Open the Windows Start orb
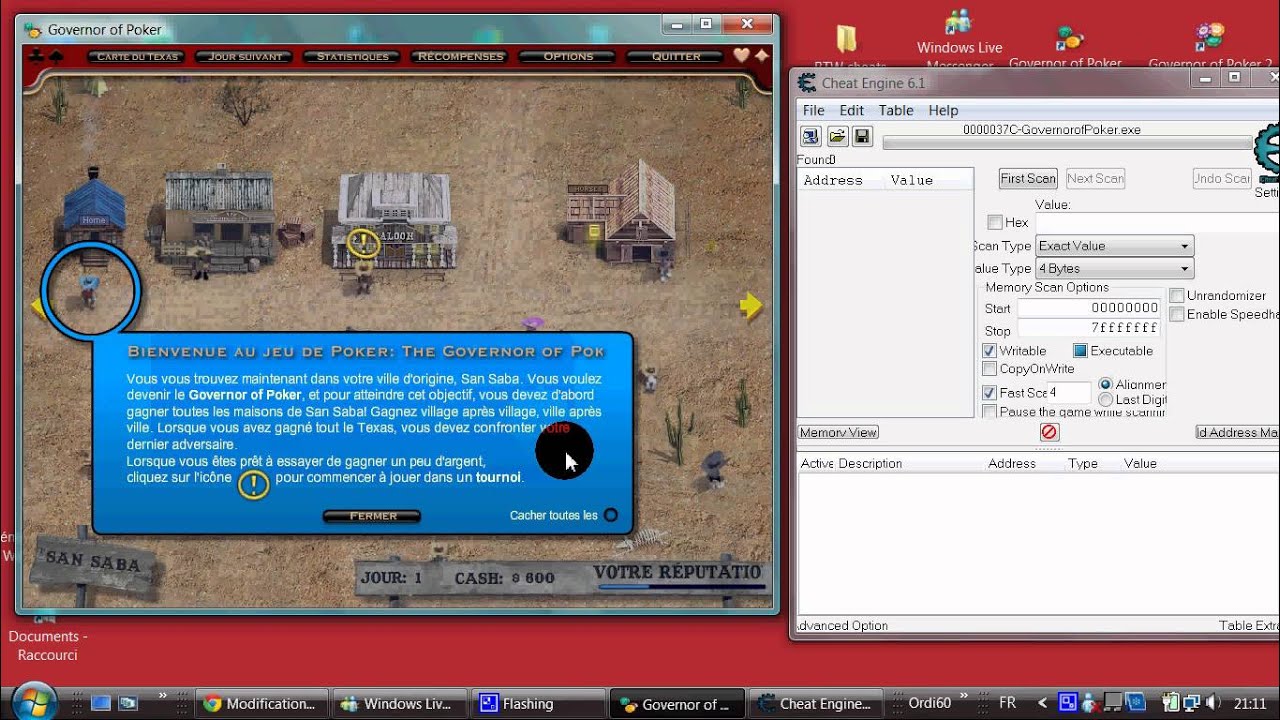Viewport: 1280px width, 720px height. [x=37, y=701]
